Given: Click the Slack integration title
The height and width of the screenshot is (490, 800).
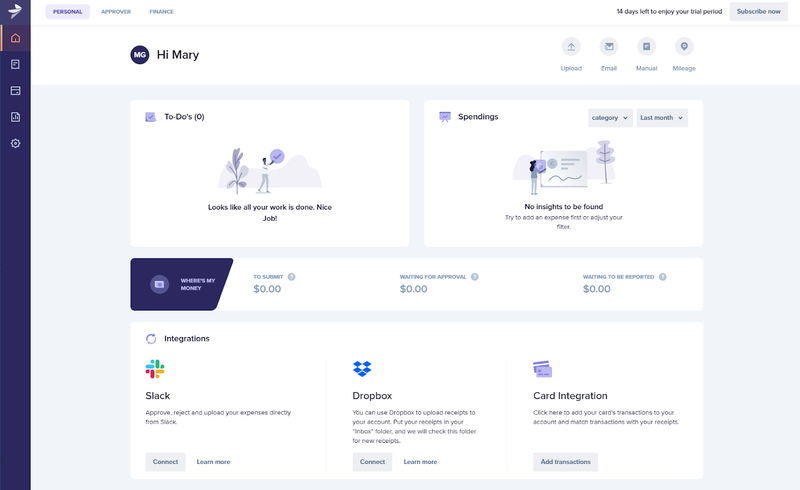Looking at the screenshot, I should [158, 396].
